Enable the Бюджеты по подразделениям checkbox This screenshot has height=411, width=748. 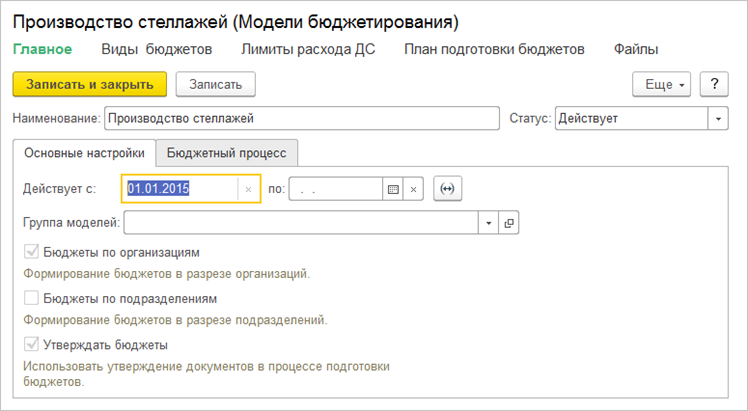coord(31,298)
